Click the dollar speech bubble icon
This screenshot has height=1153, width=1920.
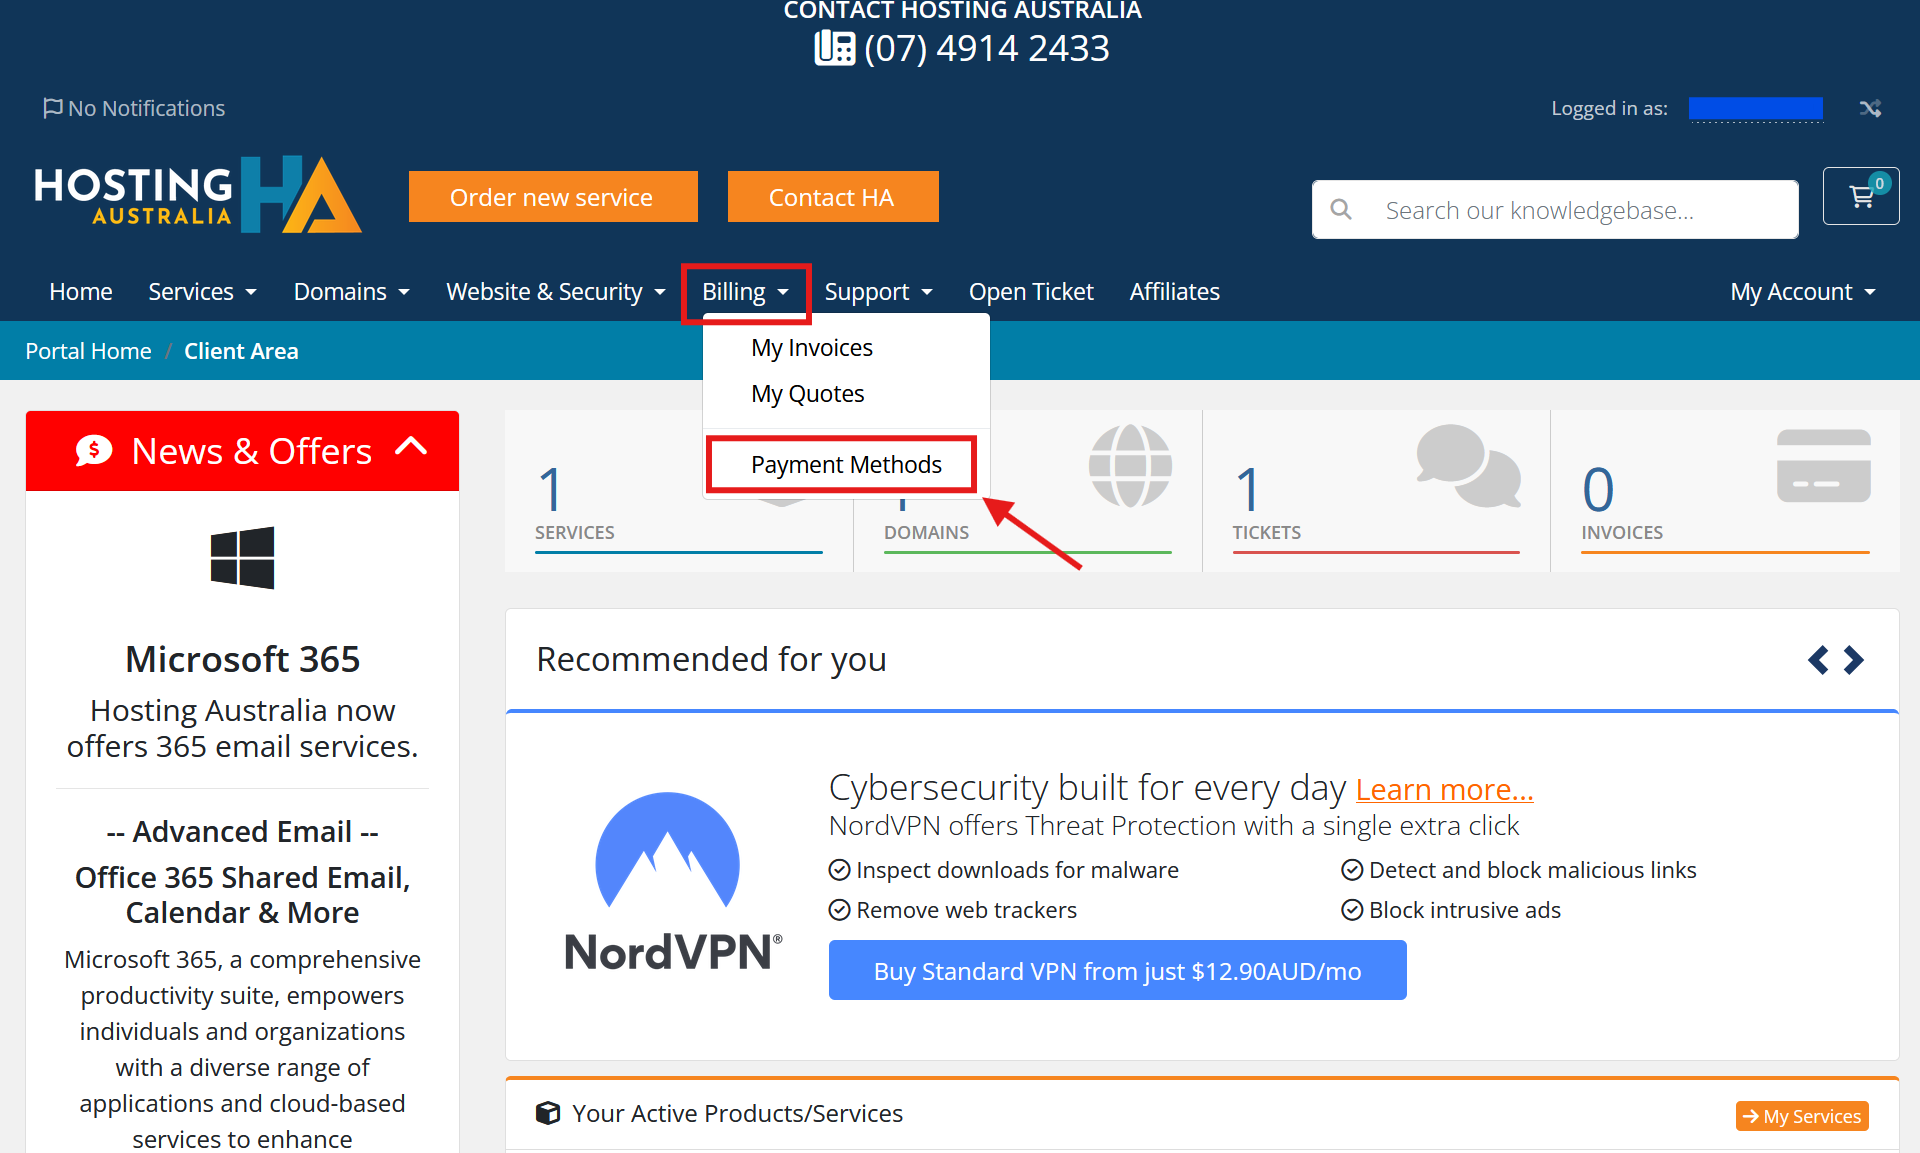94,451
